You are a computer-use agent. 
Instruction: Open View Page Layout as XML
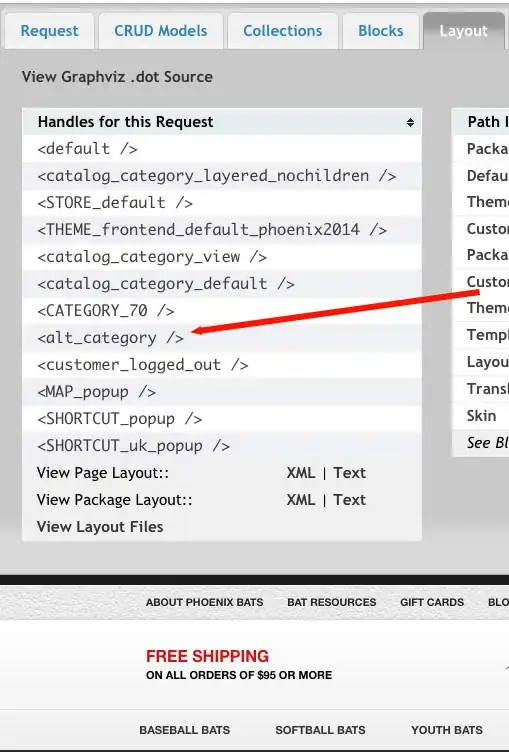tap(301, 473)
